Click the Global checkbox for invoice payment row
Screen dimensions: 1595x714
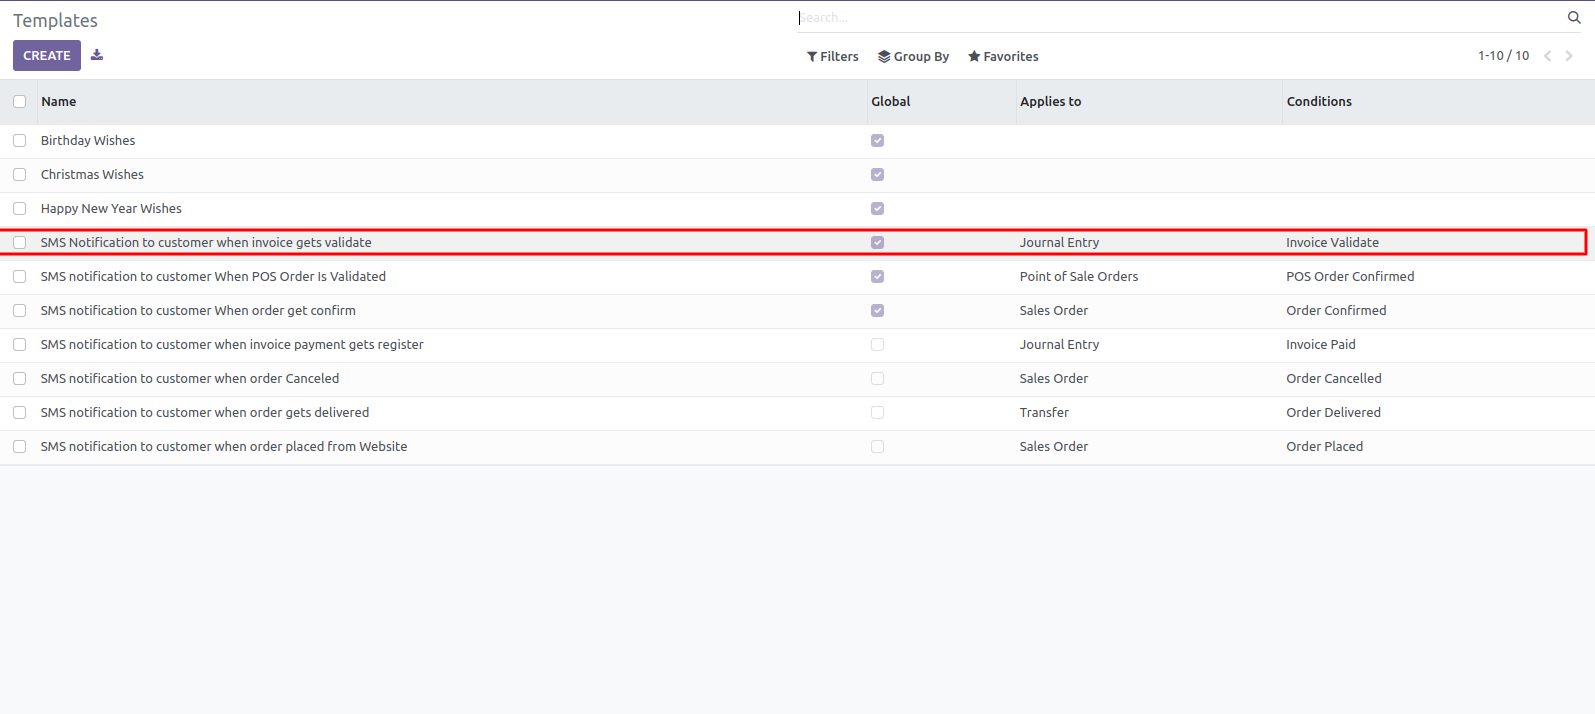(877, 345)
